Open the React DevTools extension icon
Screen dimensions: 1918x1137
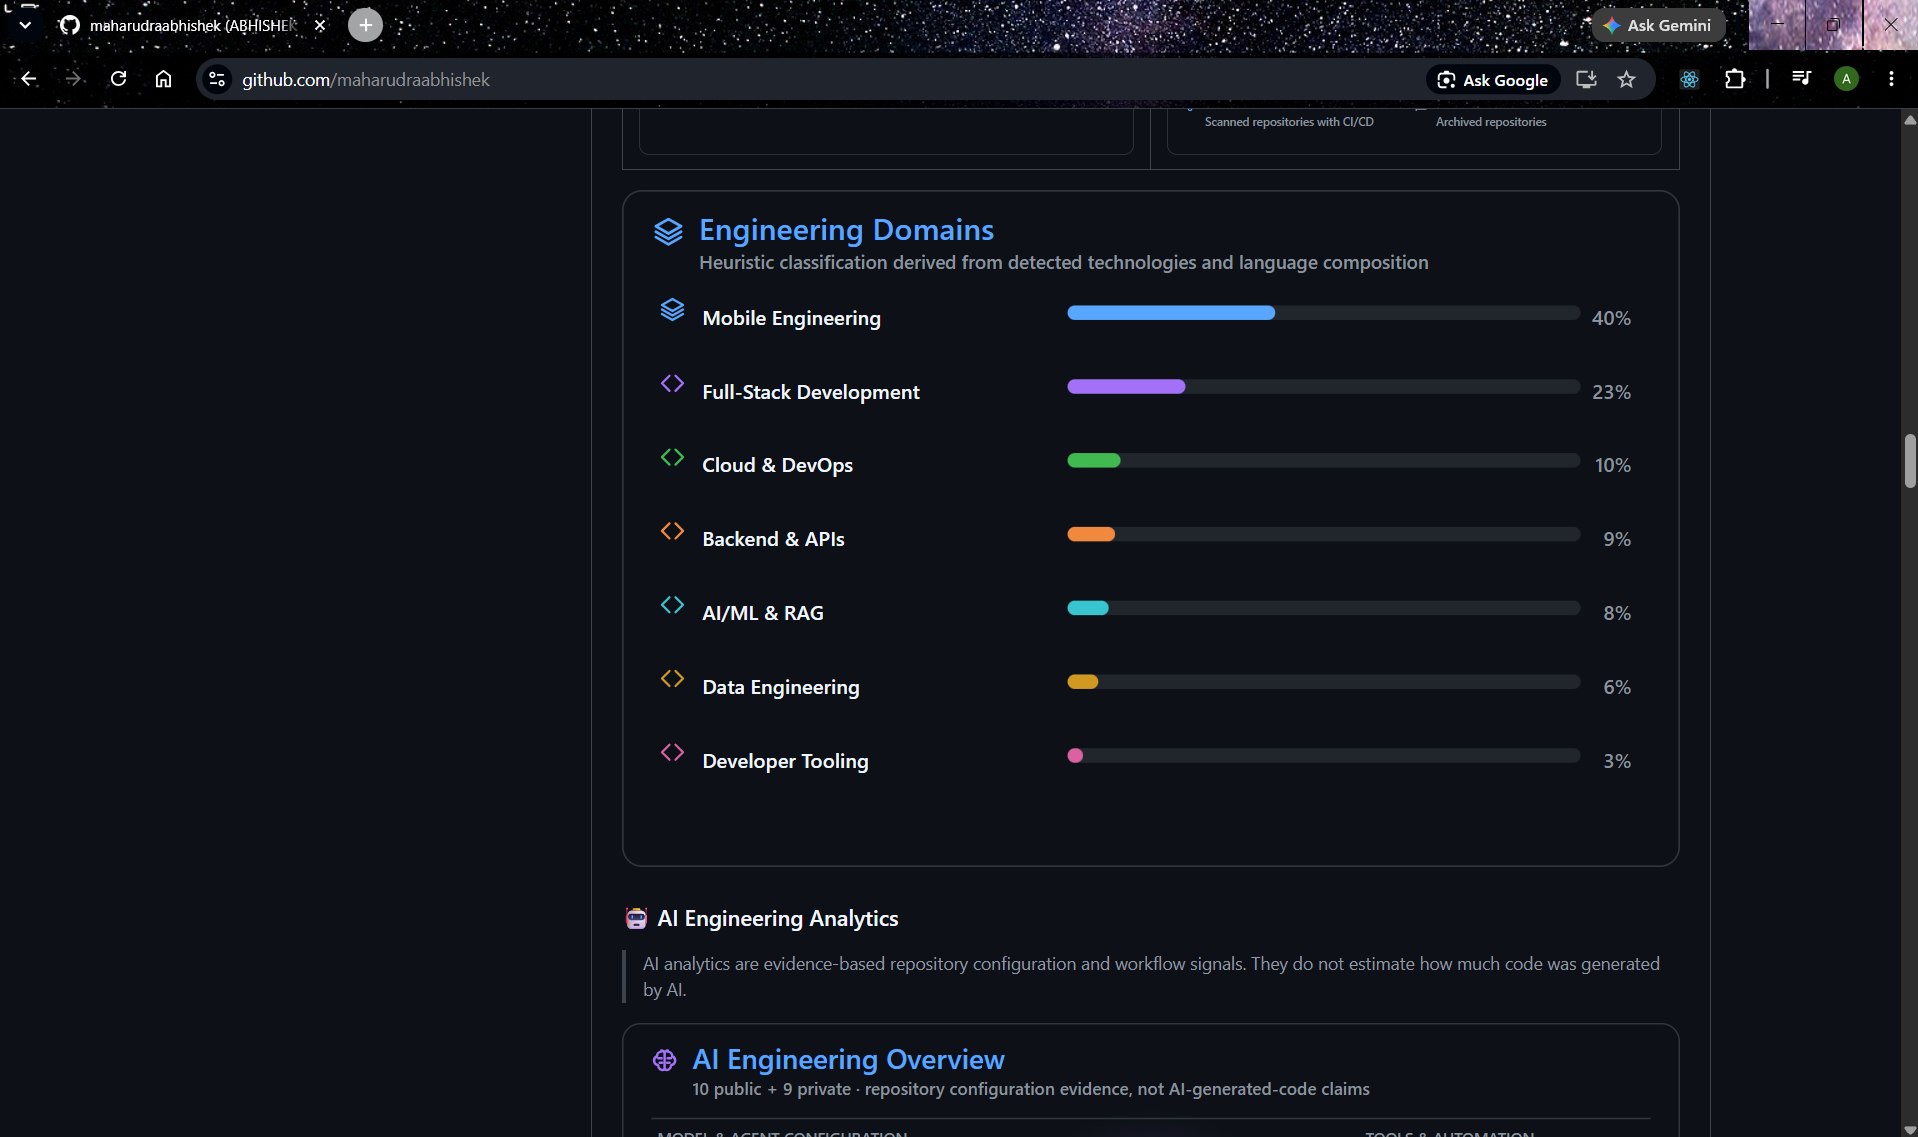(x=1689, y=79)
